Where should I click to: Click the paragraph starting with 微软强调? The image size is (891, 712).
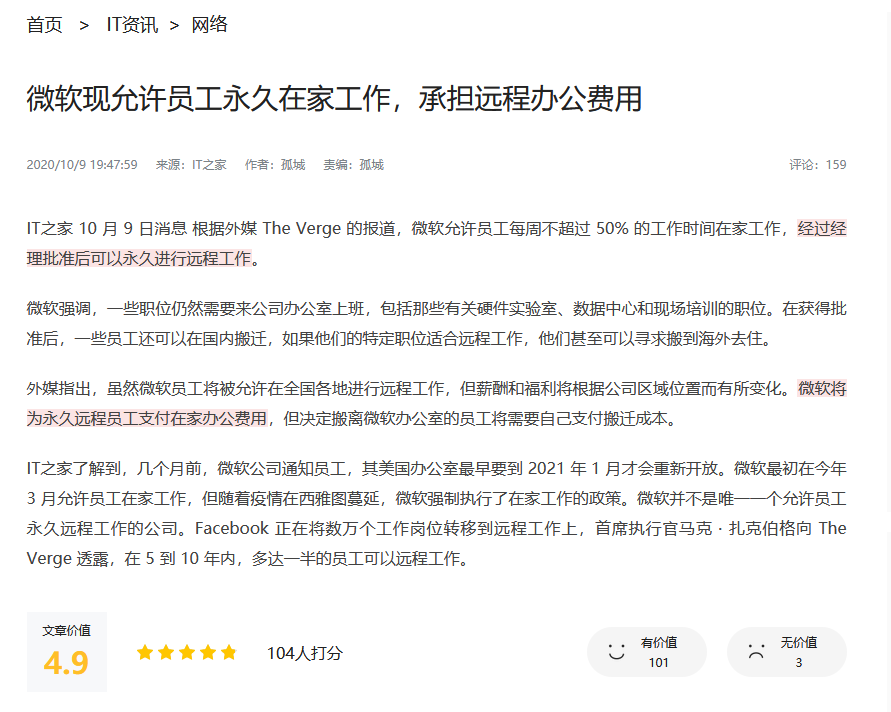point(436,324)
